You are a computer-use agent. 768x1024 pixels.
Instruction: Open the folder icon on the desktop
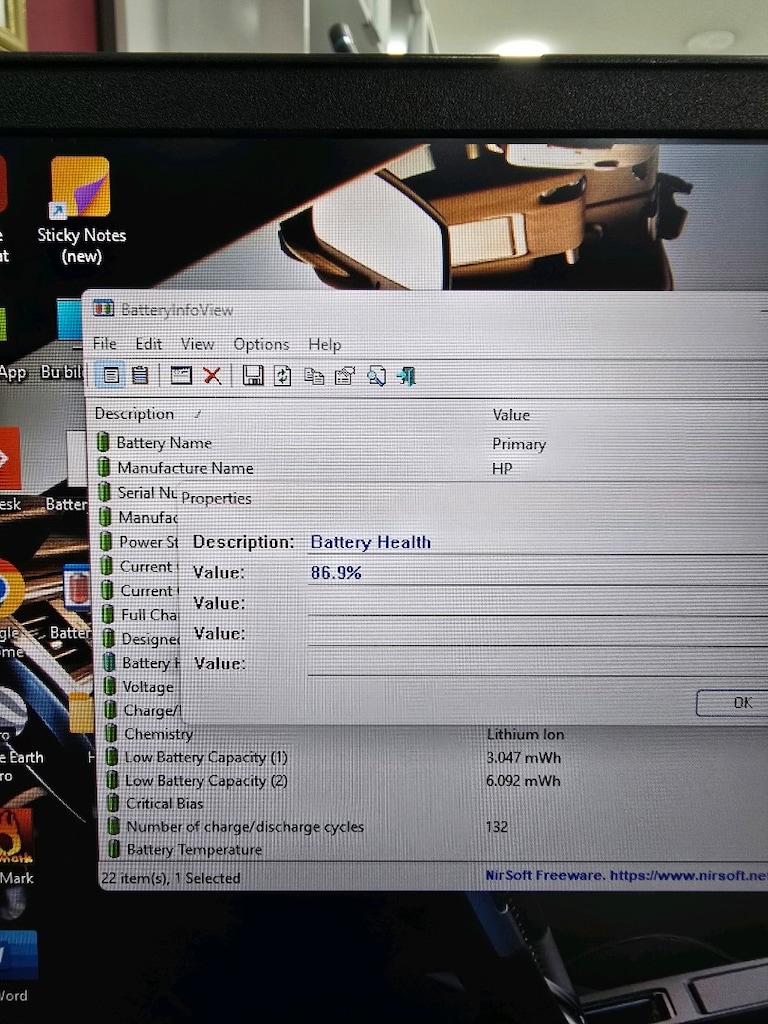82,713
